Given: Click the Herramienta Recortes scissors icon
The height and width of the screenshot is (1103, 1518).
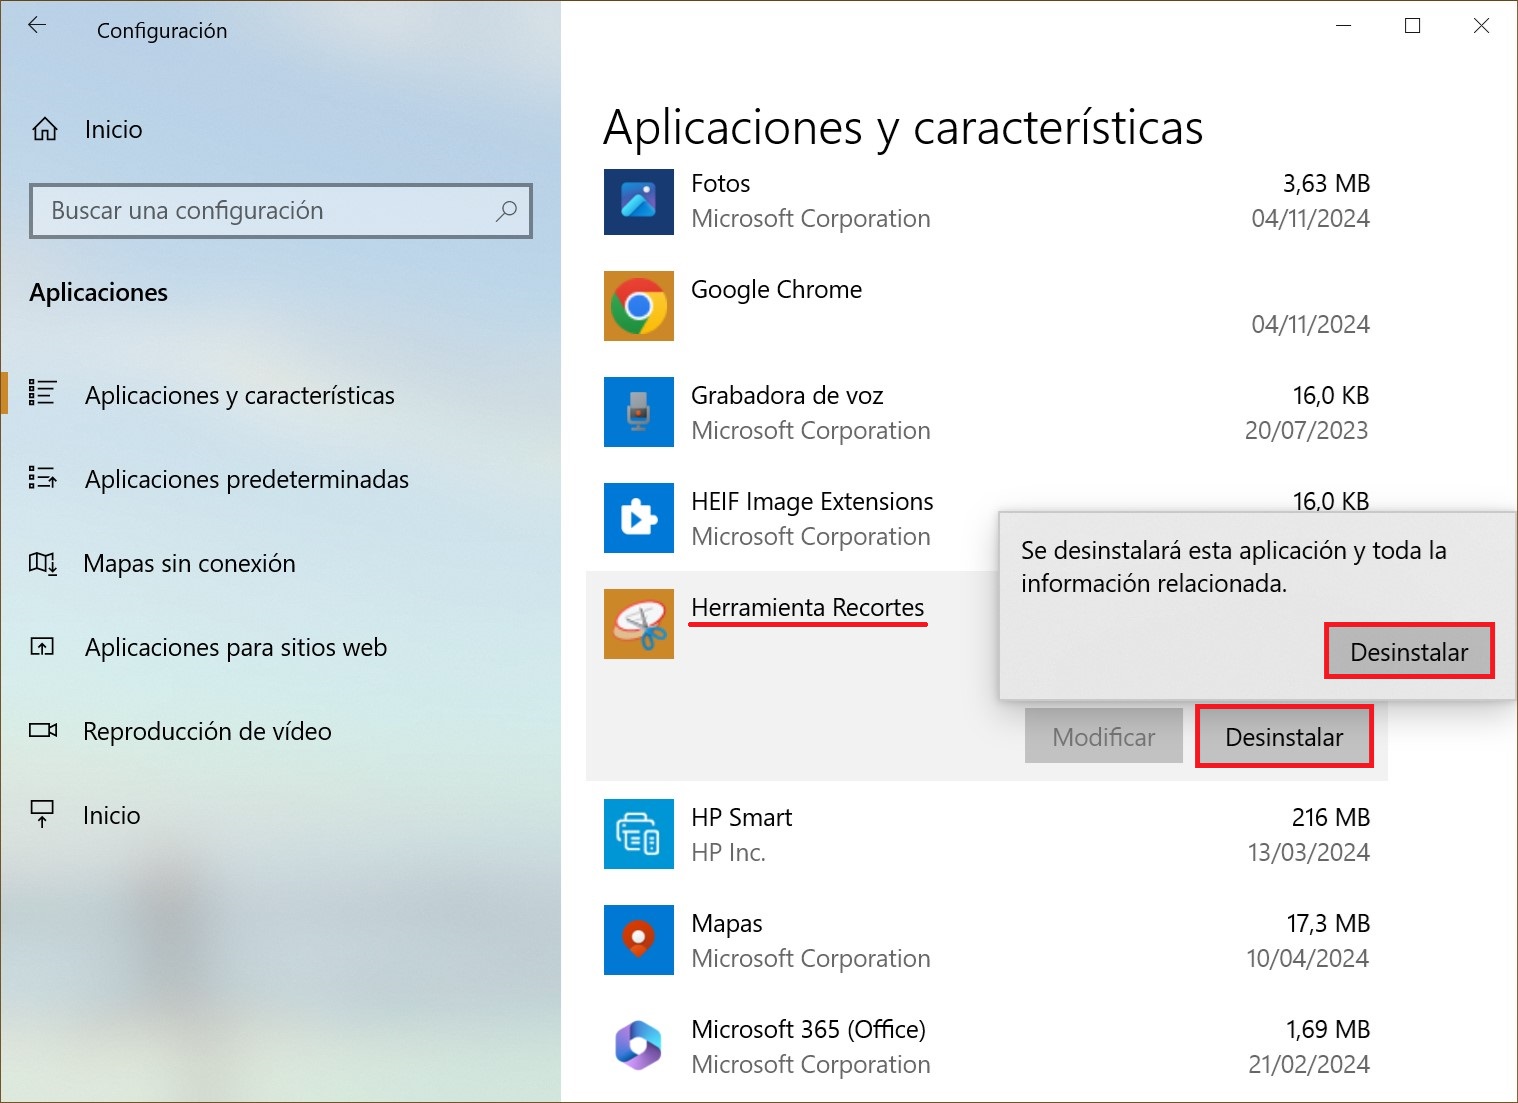Looking at the screenshot, I should coord(639,624).
